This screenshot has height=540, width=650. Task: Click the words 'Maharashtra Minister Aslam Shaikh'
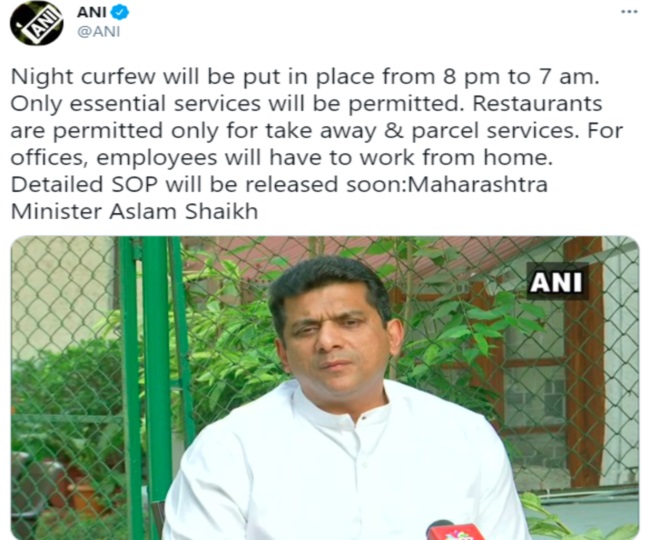click(279, 198)
